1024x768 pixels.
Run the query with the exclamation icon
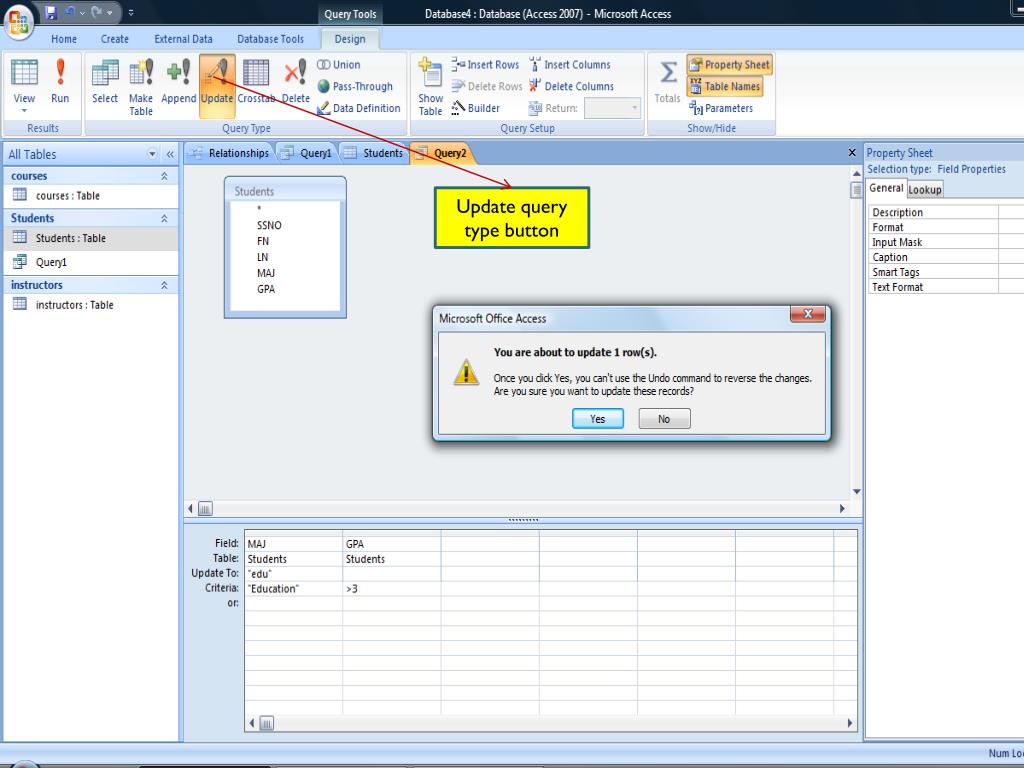point(60,72)
